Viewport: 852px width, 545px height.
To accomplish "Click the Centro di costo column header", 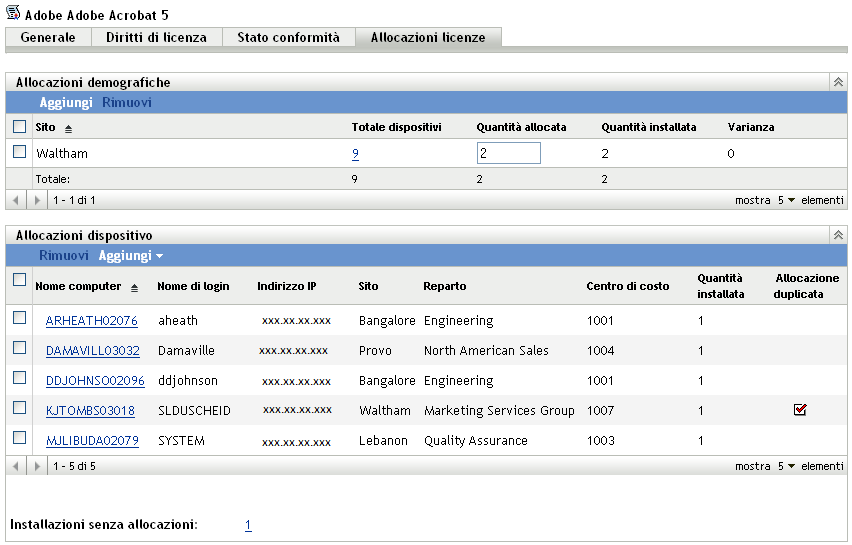I will pyautogui.click(x=628, y=286).
